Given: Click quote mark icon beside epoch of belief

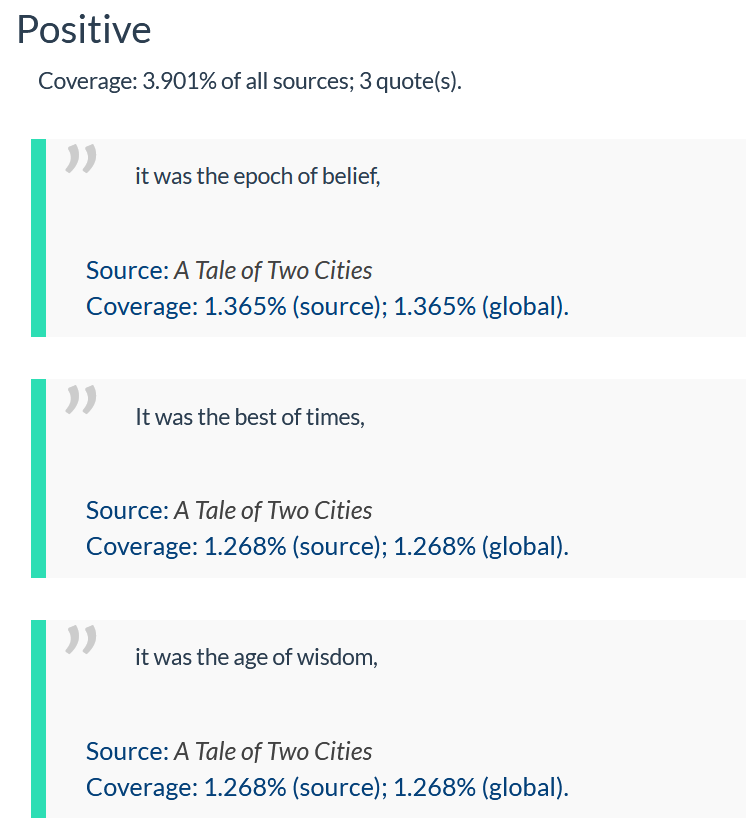Looking at the screenshot, I should point(81,159).
